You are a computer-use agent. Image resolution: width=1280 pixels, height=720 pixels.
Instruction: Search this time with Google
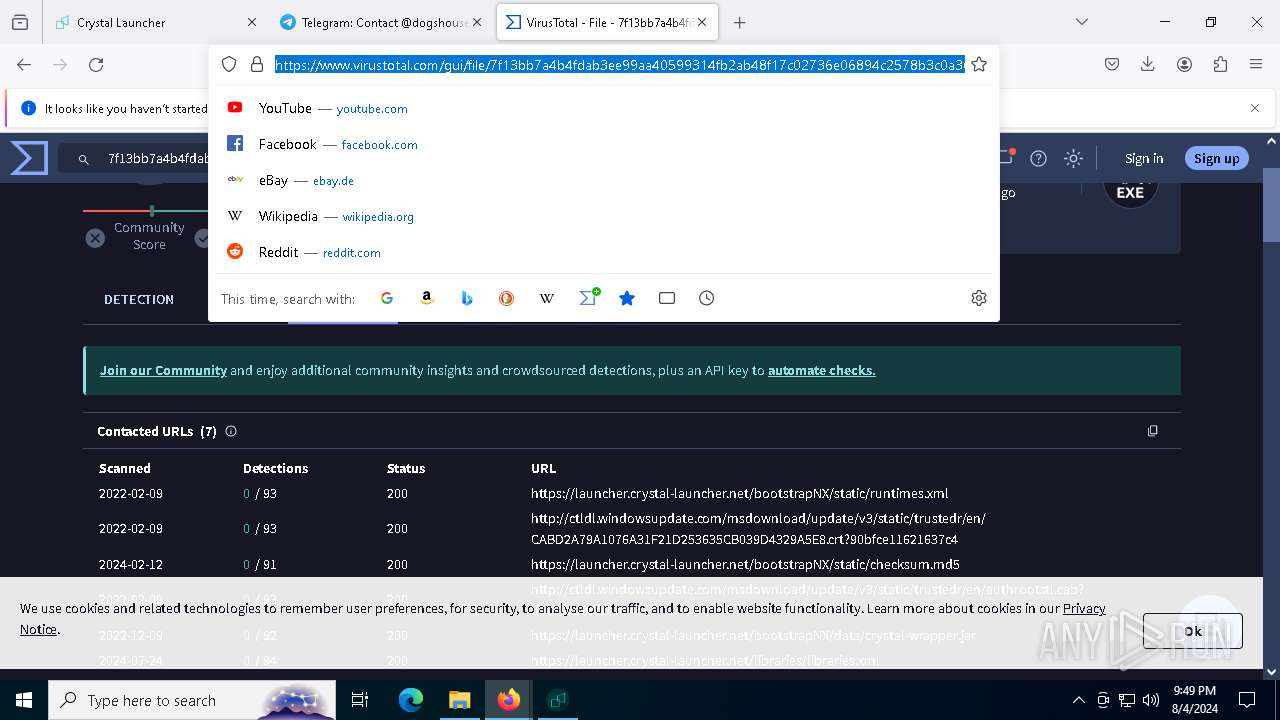(387, 298)
